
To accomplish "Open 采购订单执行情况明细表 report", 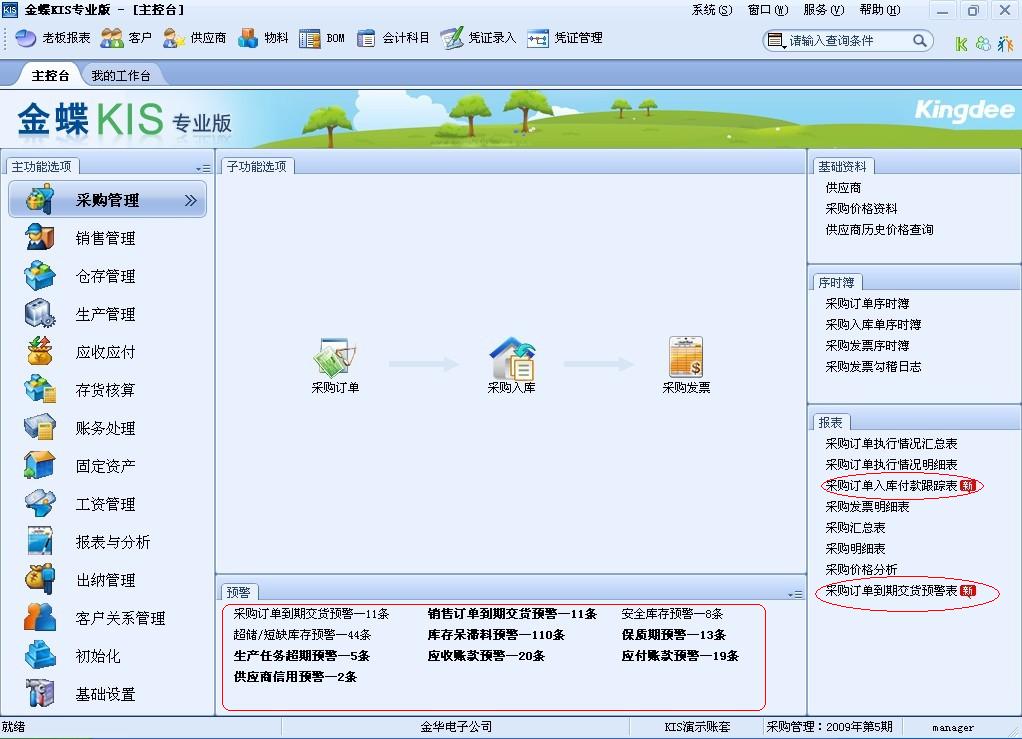I will point(892,465).
